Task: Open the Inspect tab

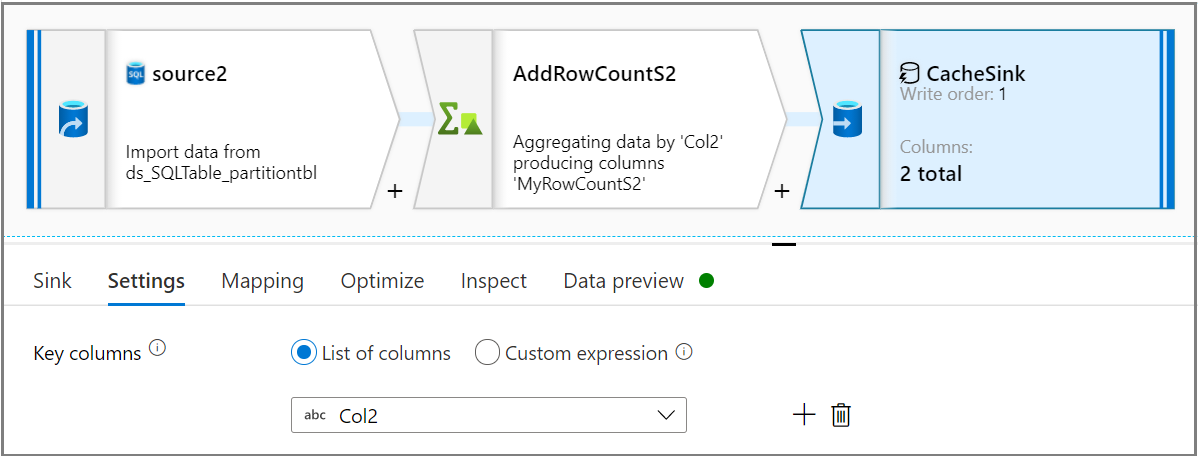Action: [x=493, y=281]
